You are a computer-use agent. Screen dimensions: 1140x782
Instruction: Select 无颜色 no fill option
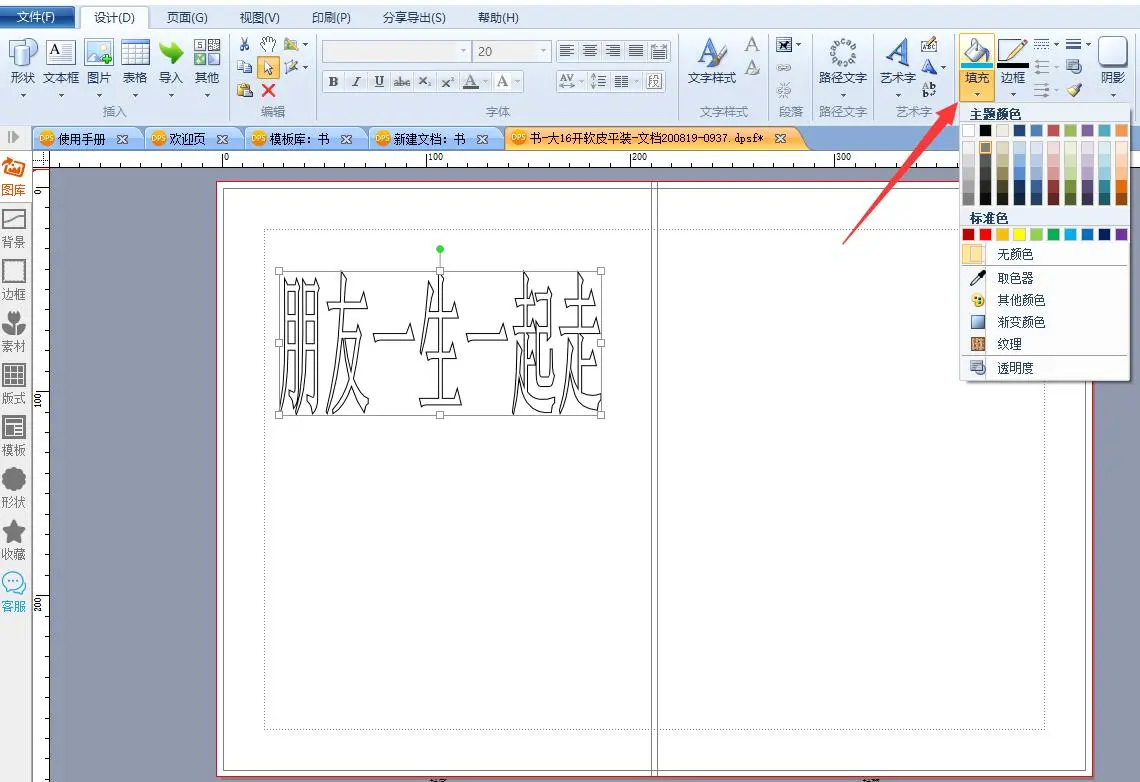[x=1014, y=255]
